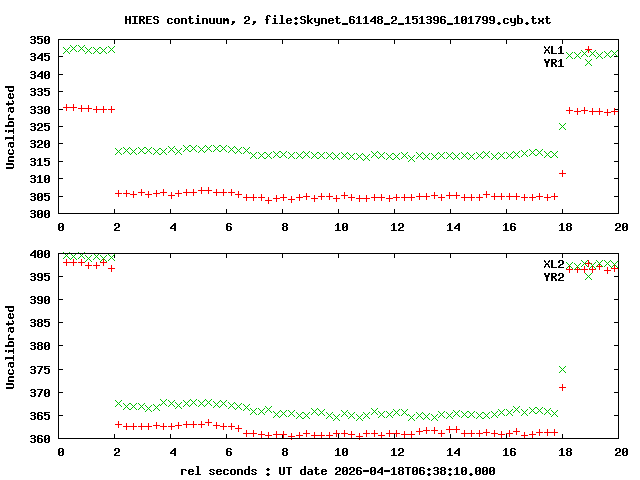
Task: Click the top plot's Uncalibrated axis label
Action: point(11,127)
